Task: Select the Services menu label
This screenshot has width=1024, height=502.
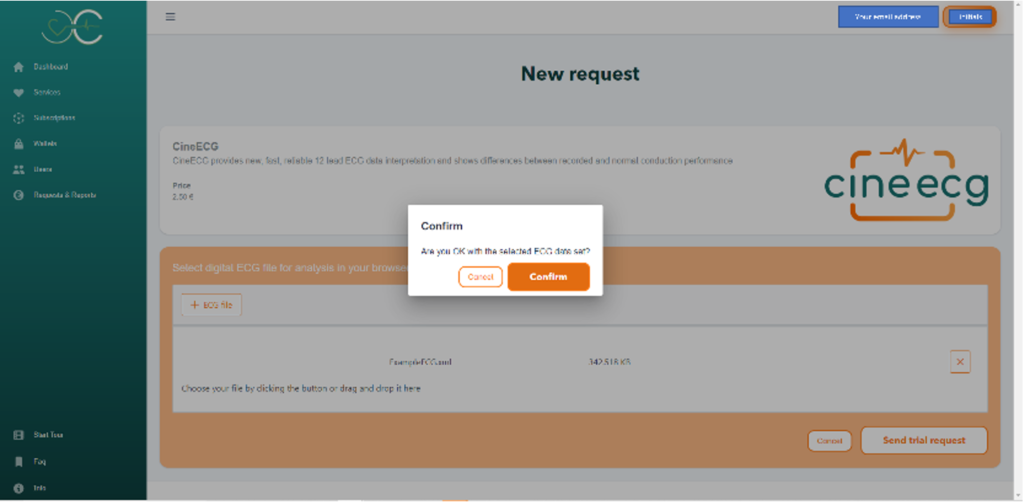Action: pos(47,93)
